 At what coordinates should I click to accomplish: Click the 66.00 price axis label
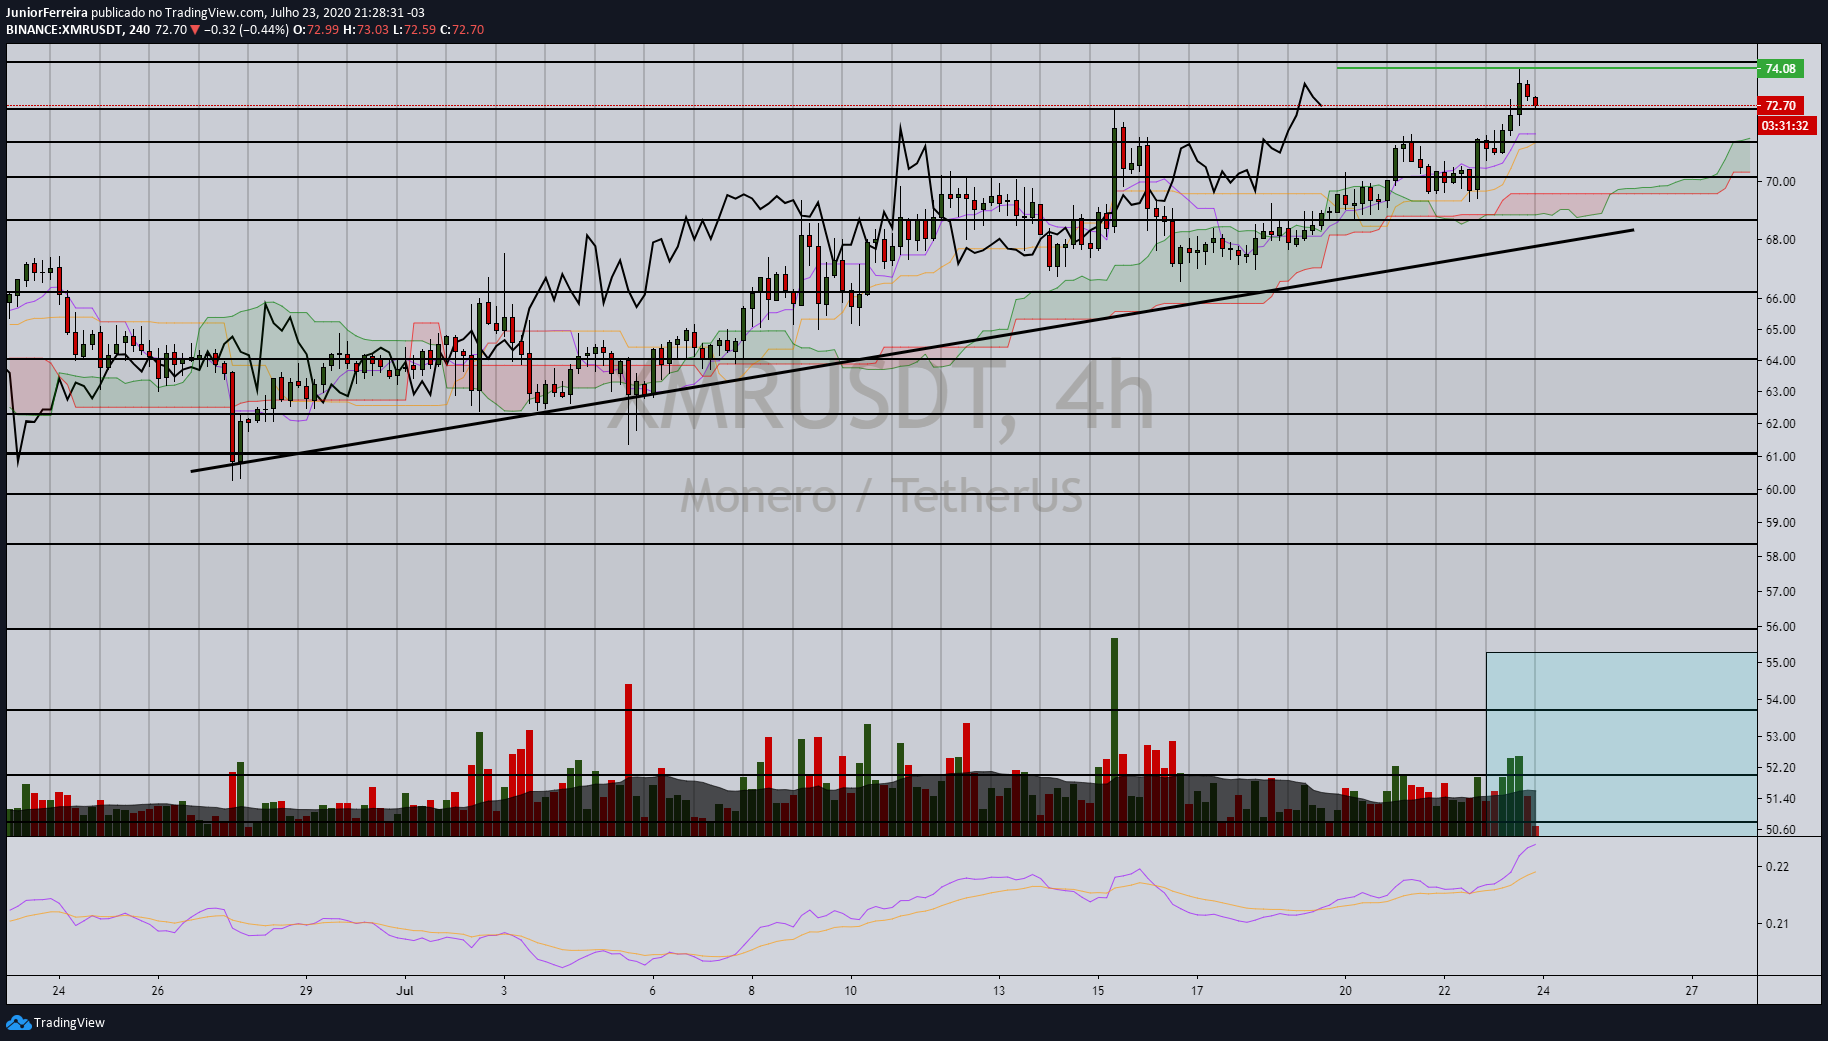point(1780,299)
